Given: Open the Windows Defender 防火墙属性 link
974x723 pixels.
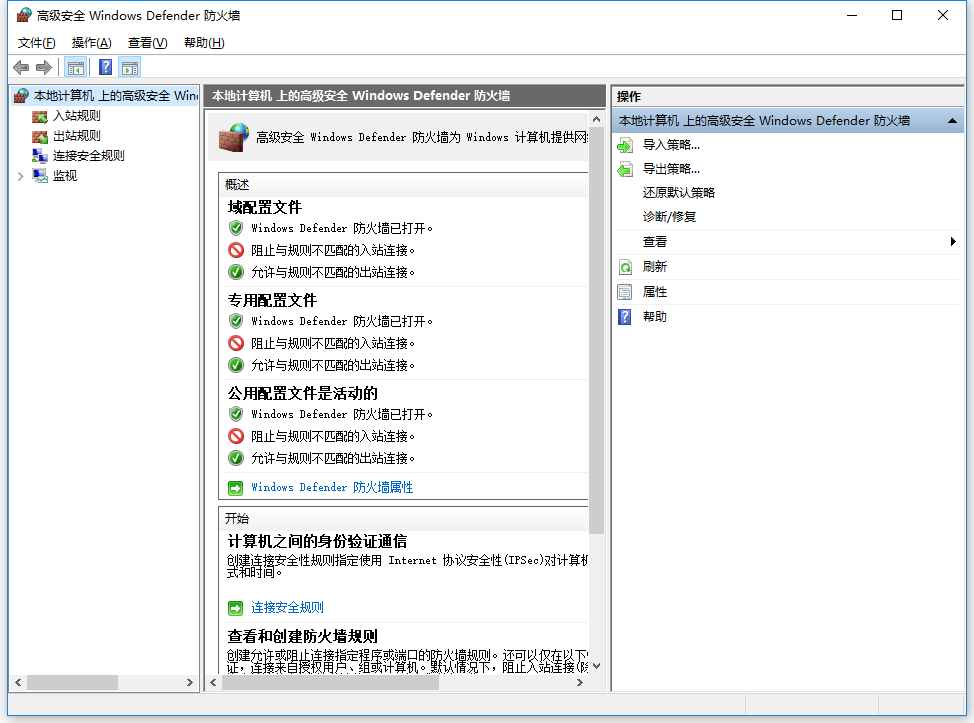Looking at the screenshot, I should pos(332,488).
